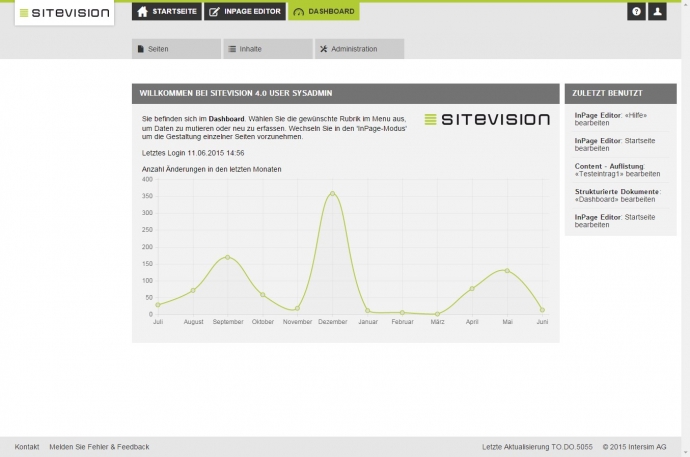
Task: Click the tools icon beside Administration
Action: (323, 49)
